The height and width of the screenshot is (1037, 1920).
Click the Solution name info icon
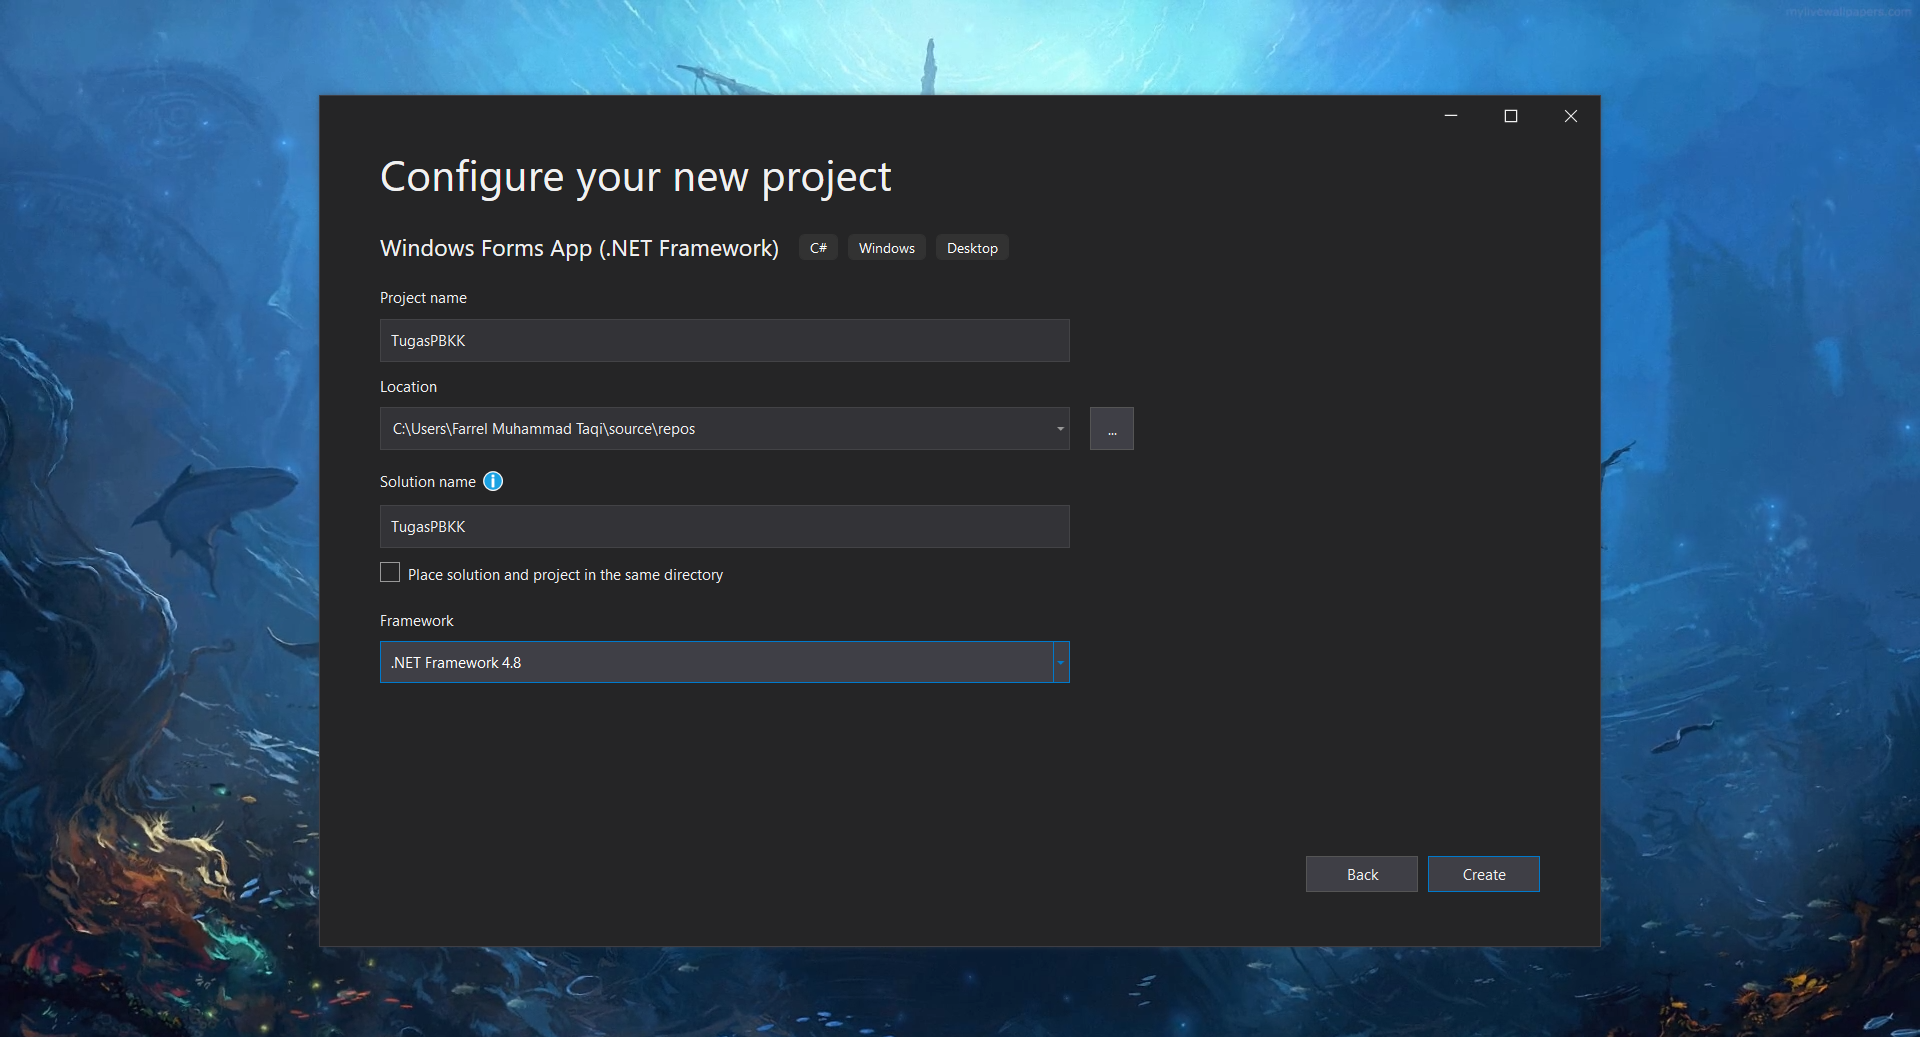493,481
